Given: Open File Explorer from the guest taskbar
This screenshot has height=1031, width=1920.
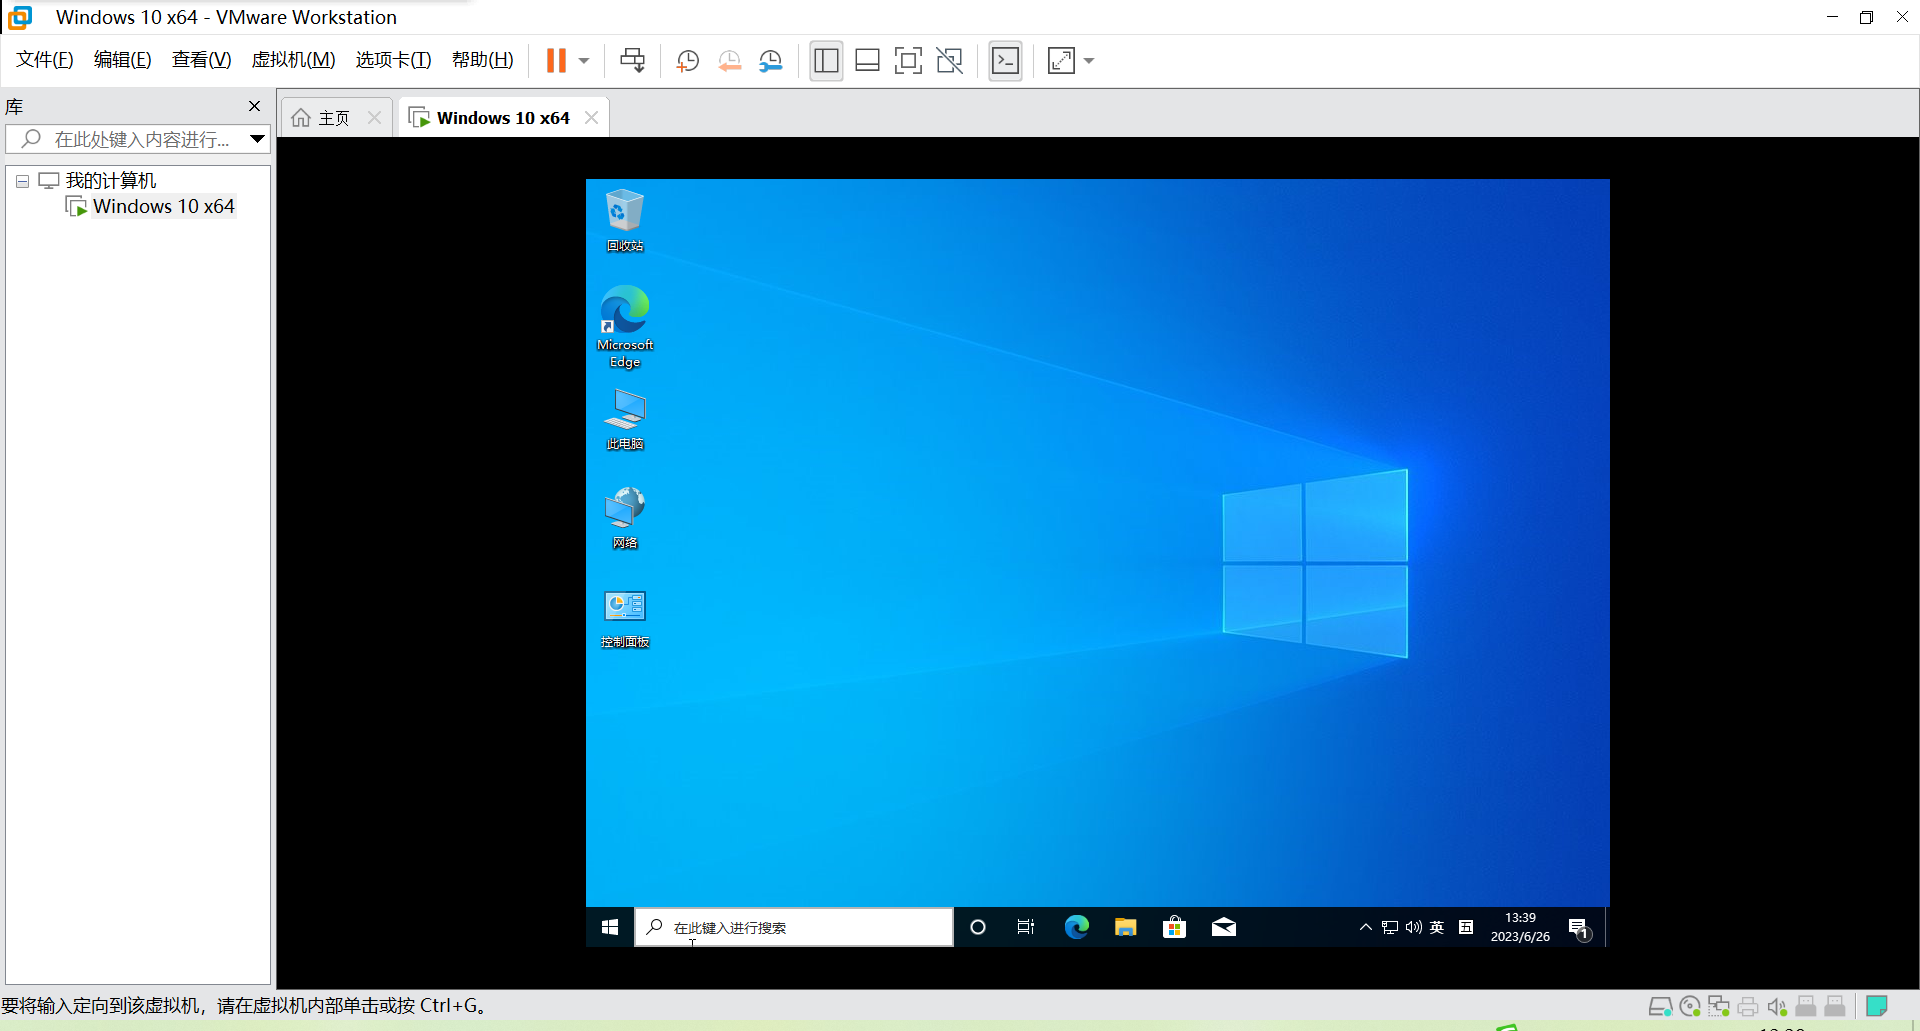Looking at the screenshot, I should 1126,927.
